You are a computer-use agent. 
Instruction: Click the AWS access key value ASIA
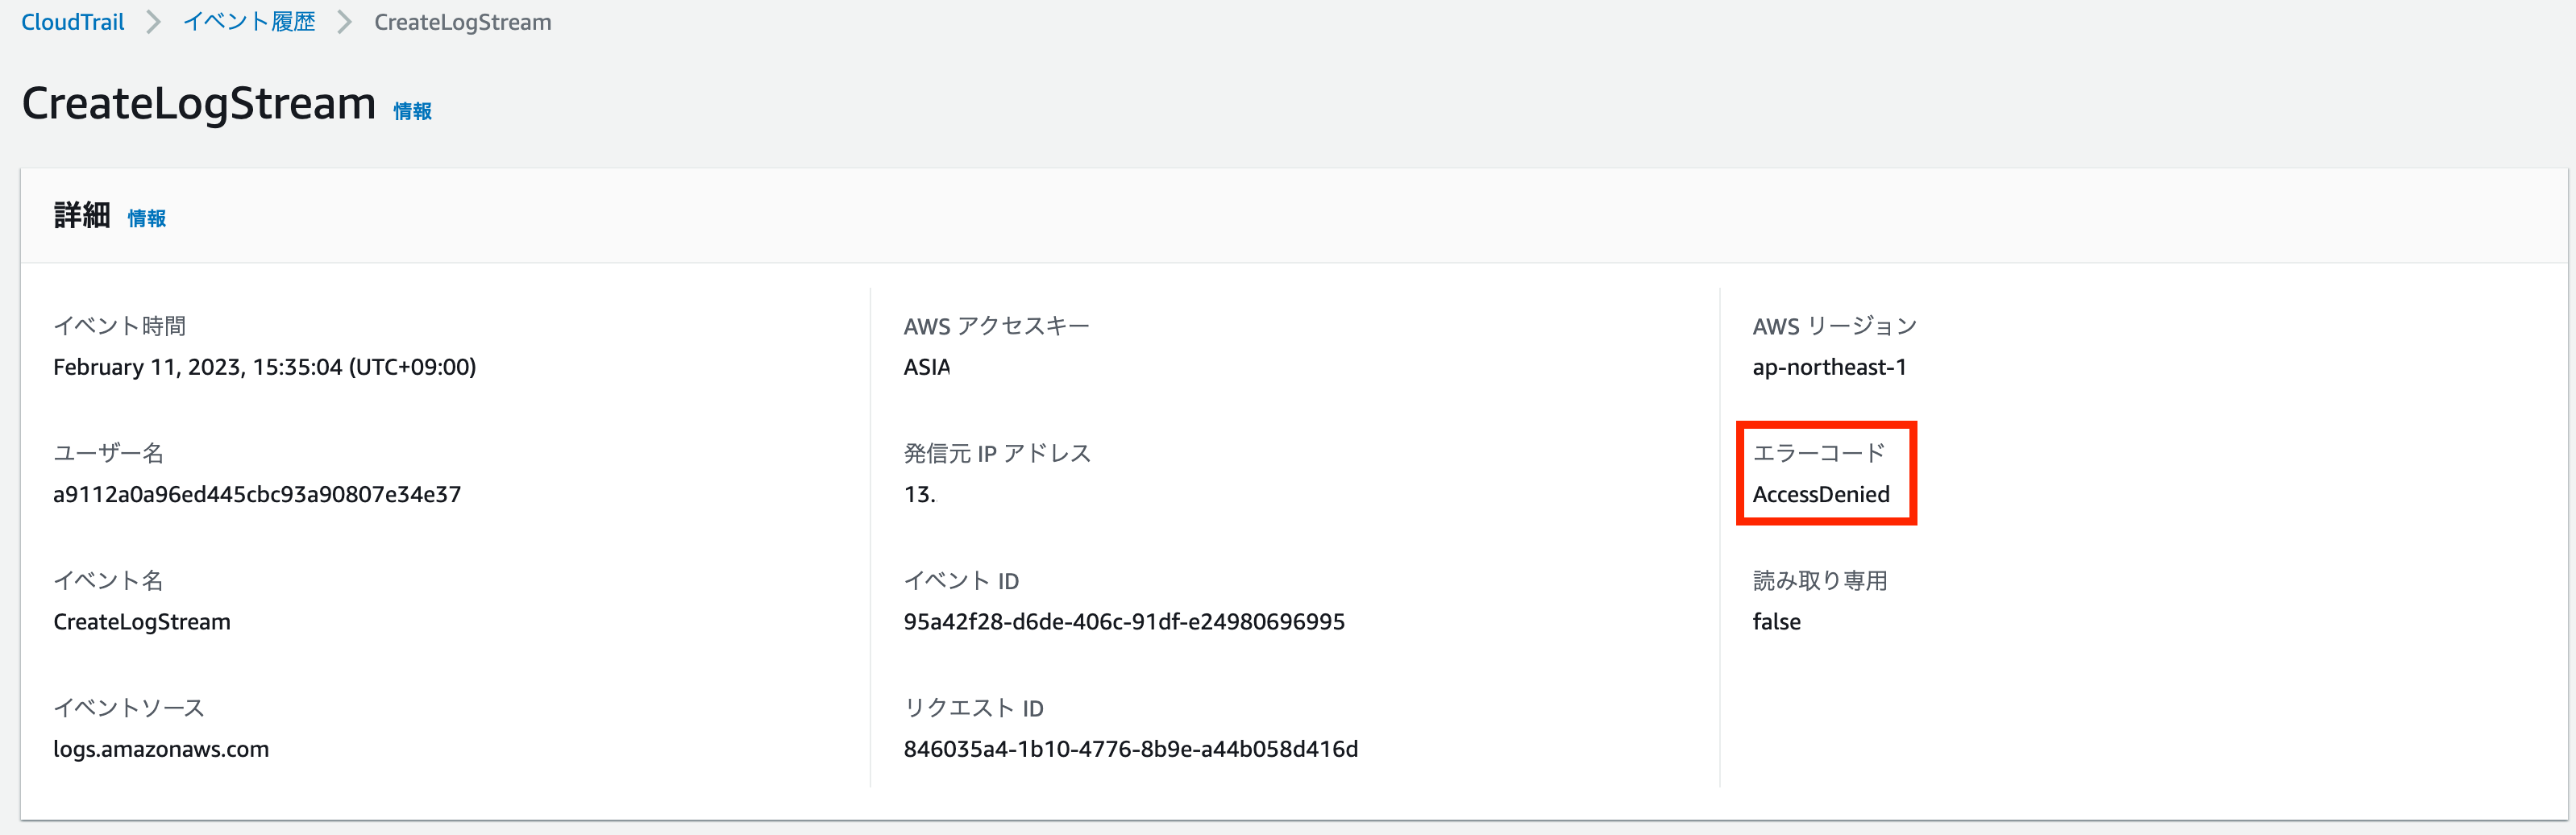click(x=927, y=367)
